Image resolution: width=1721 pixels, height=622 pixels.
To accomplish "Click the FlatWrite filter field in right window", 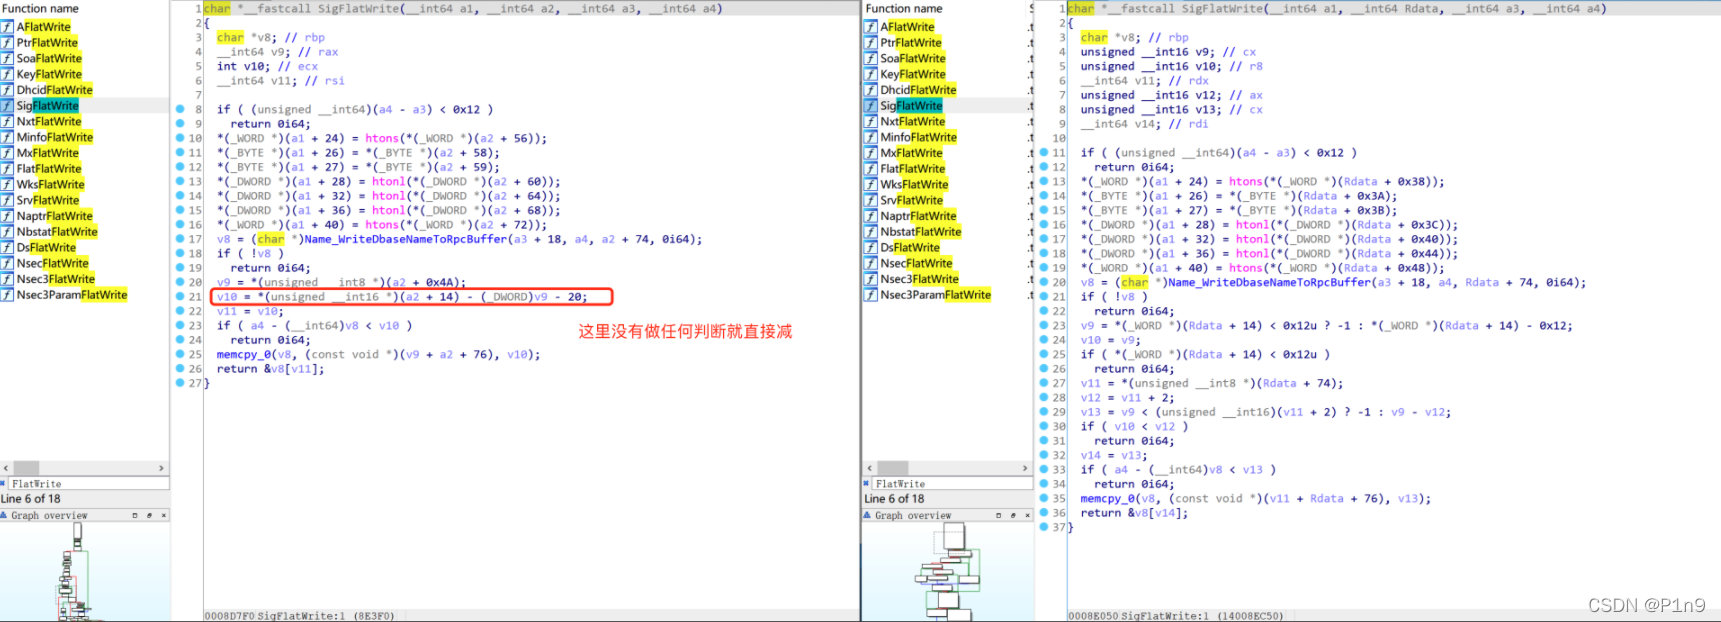I will point(952,484).
